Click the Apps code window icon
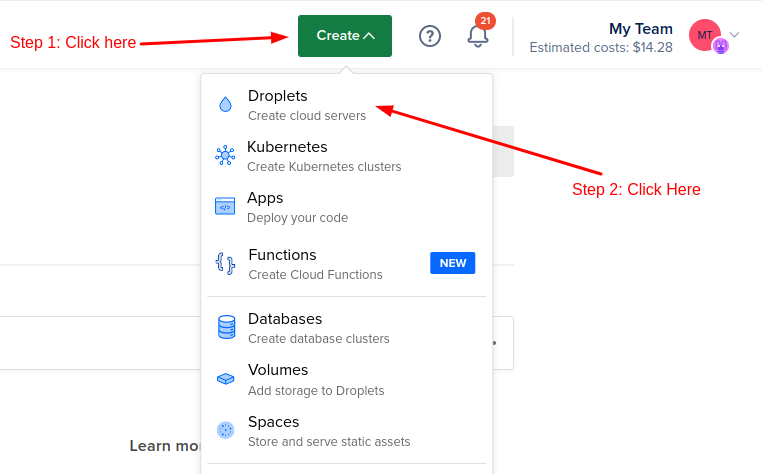The height and width of the screenshot is (474, 762). pos(225,206)
